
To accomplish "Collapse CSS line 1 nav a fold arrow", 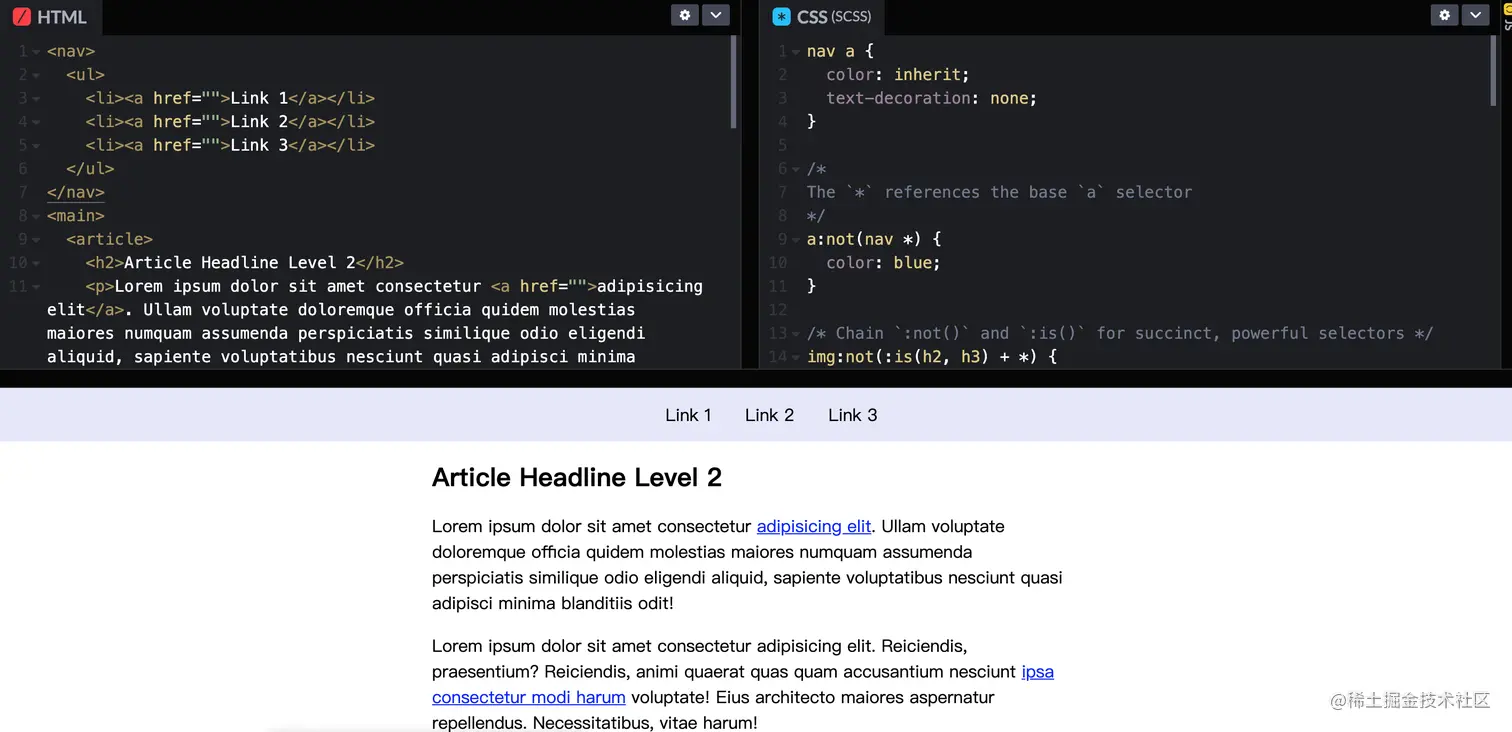I will point(796,52).
